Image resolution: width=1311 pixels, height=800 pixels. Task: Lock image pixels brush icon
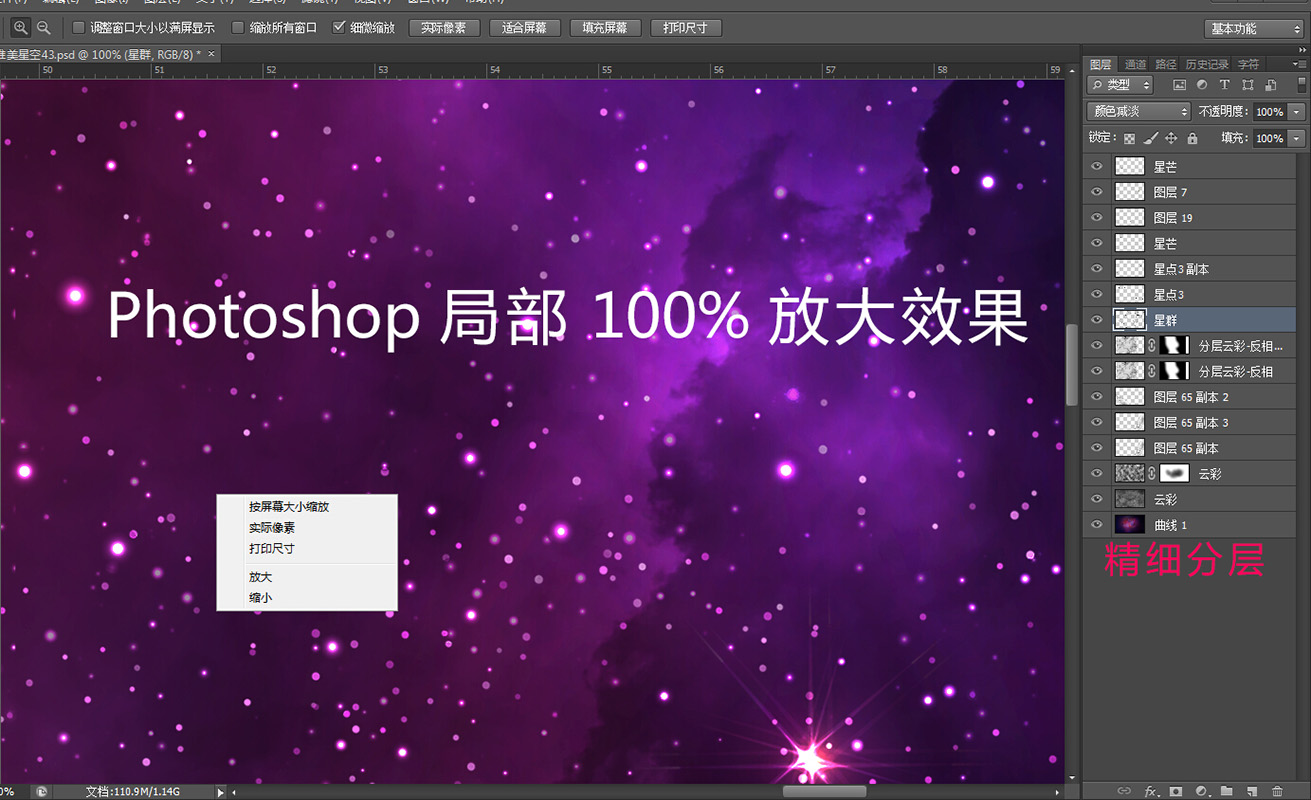point(1150,138)
